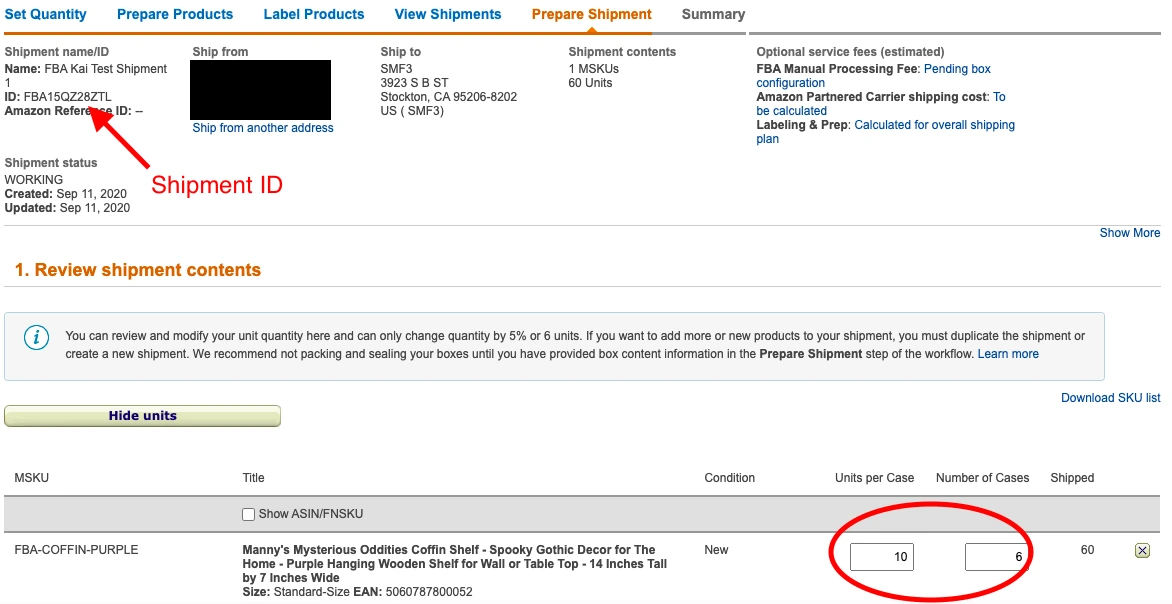Click Ship from another address link
This screenshot has height=604, width=1172.
click(x=263, y=128)
